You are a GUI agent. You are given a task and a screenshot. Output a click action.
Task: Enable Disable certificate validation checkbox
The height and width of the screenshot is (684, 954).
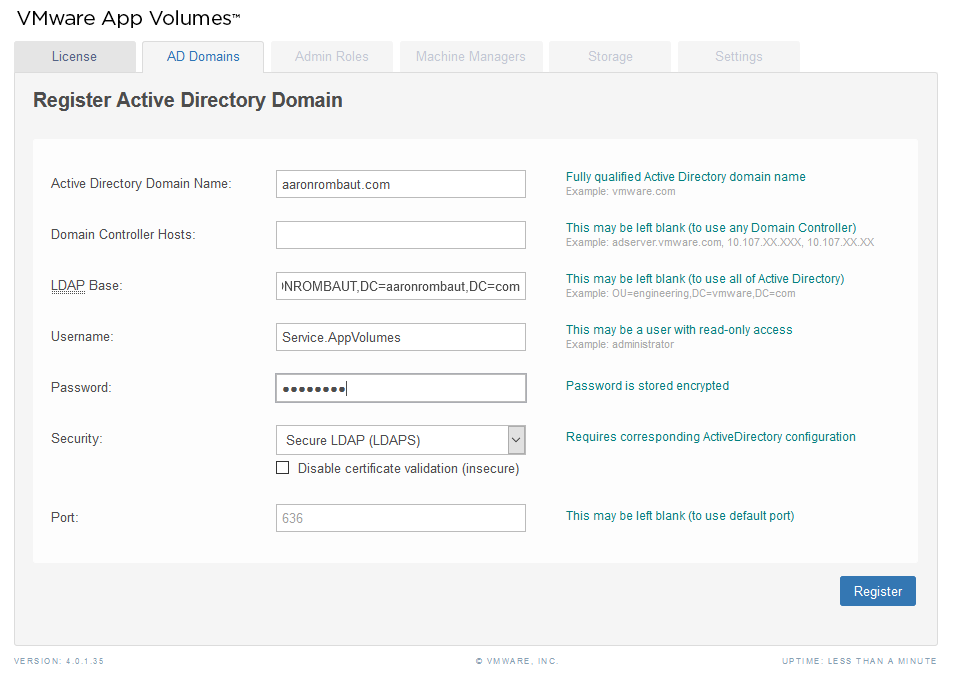283,468
